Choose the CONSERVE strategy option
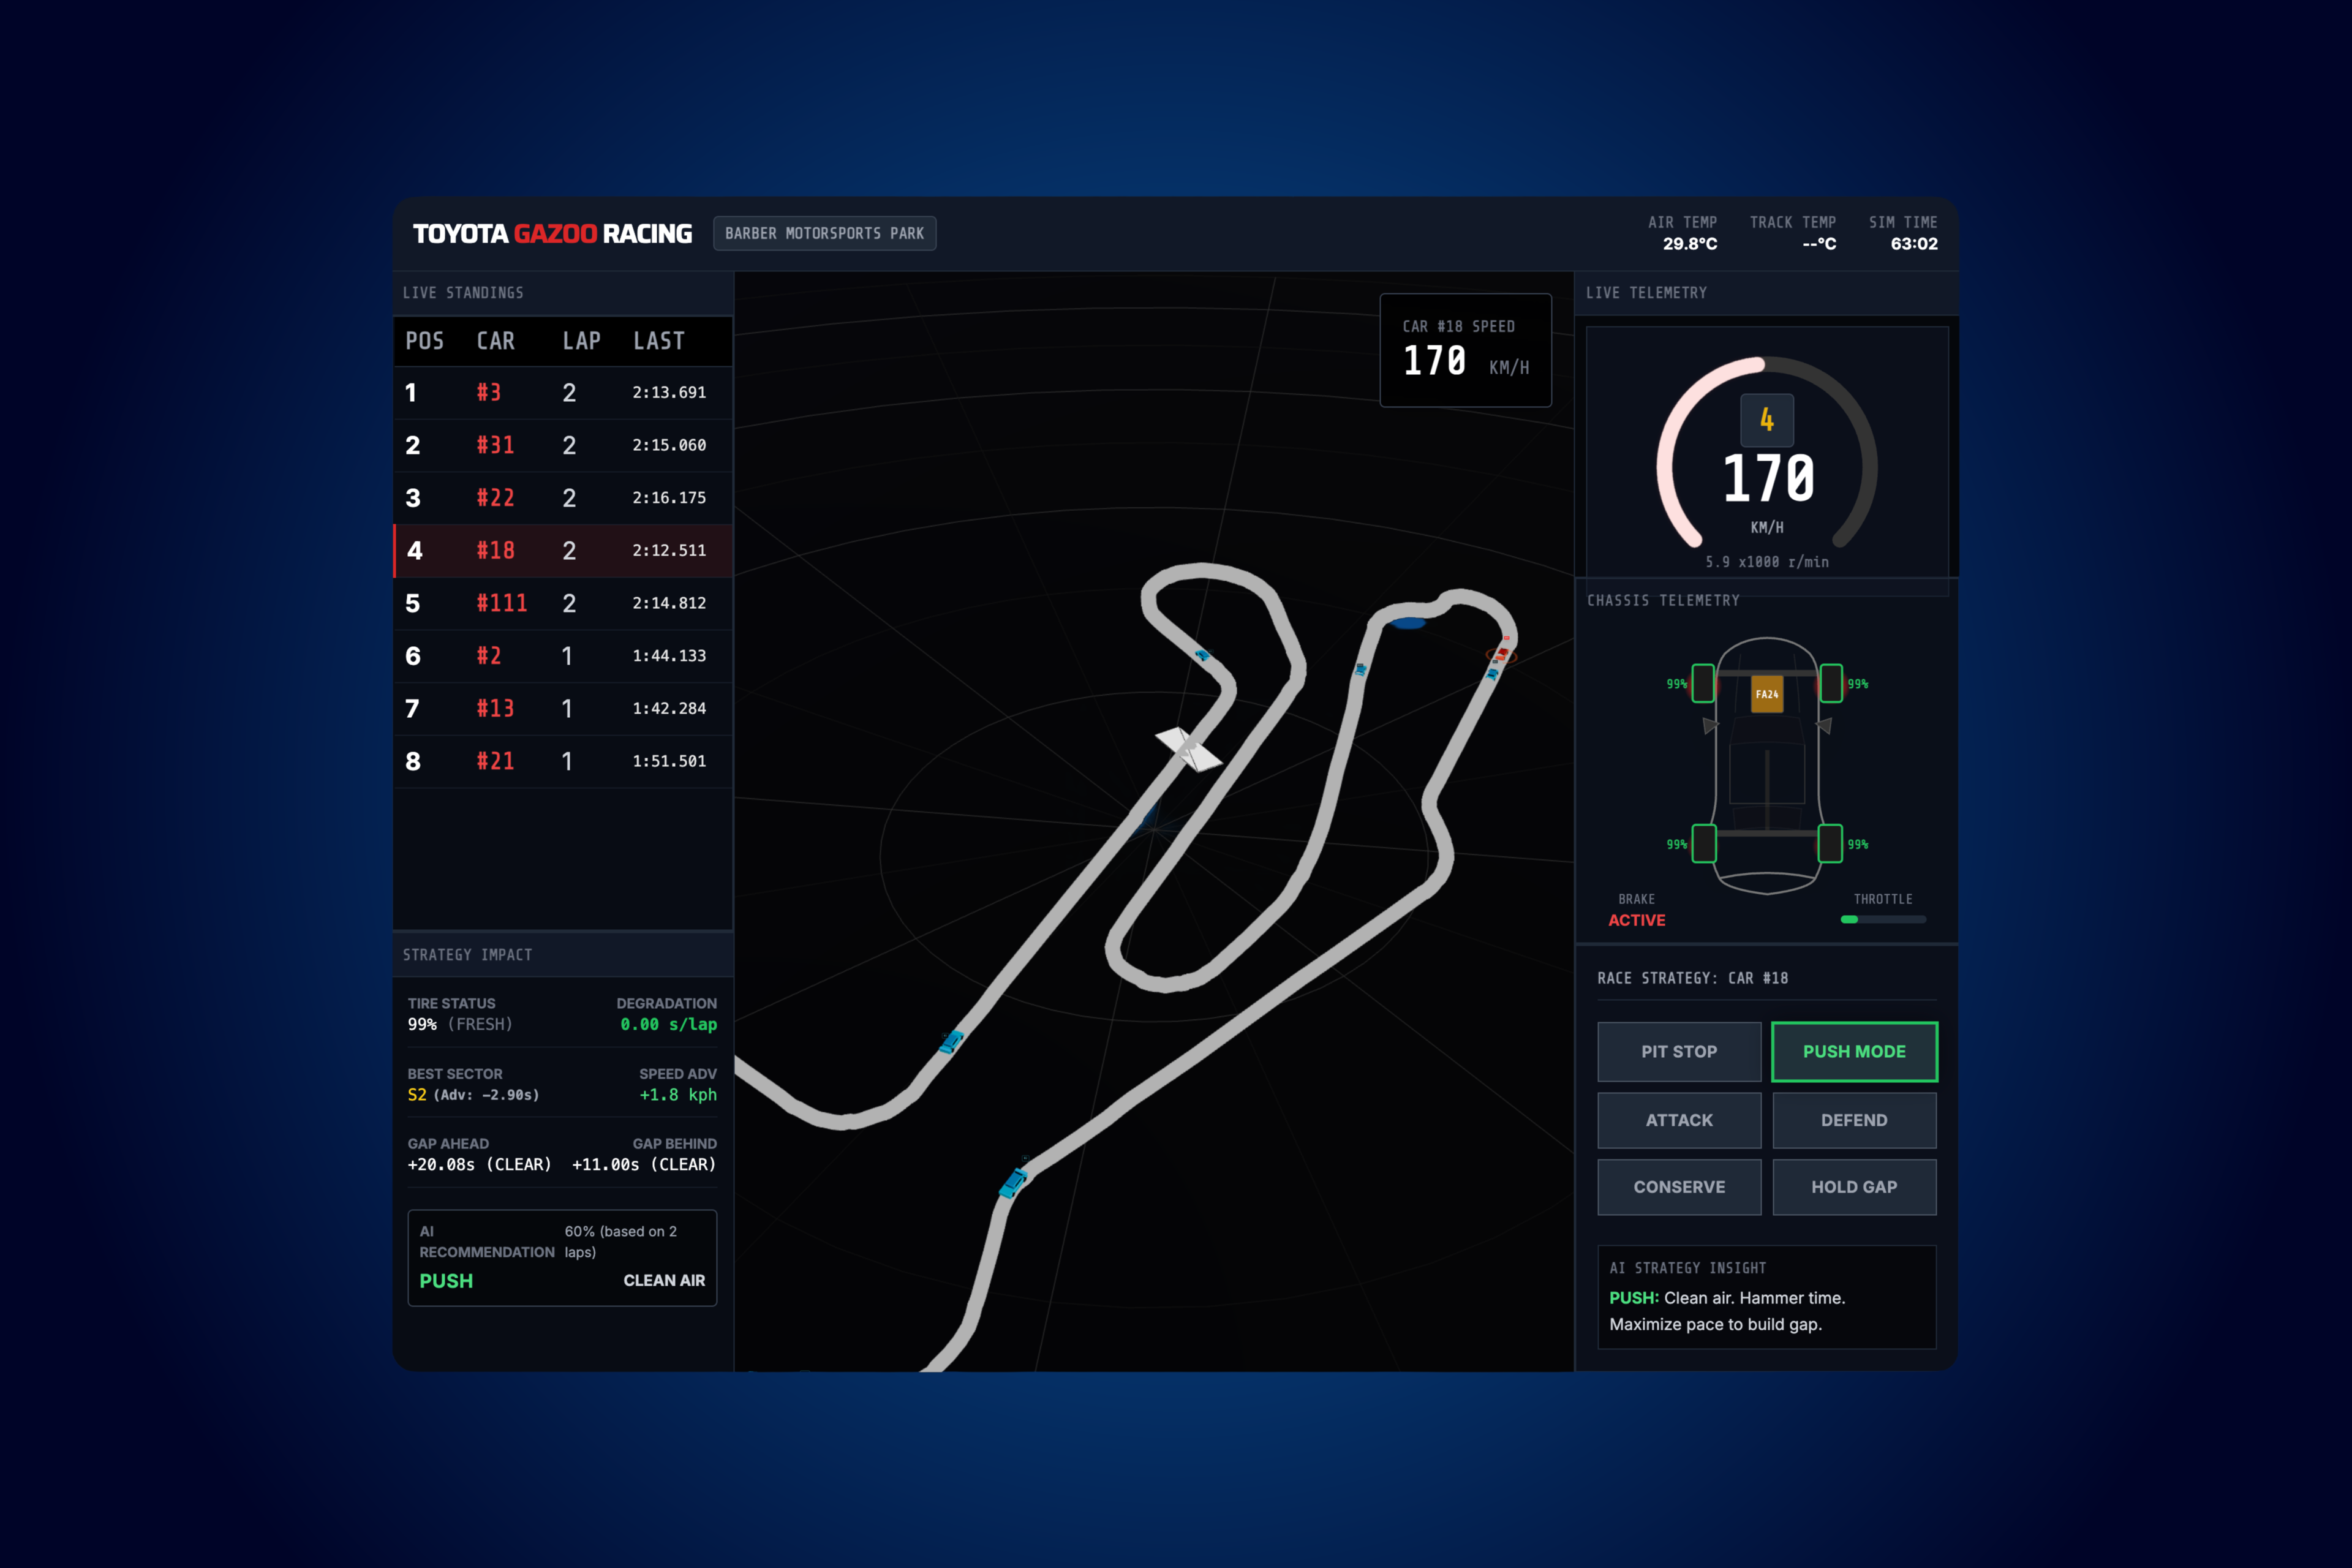 click(x=1679, y=1187)
